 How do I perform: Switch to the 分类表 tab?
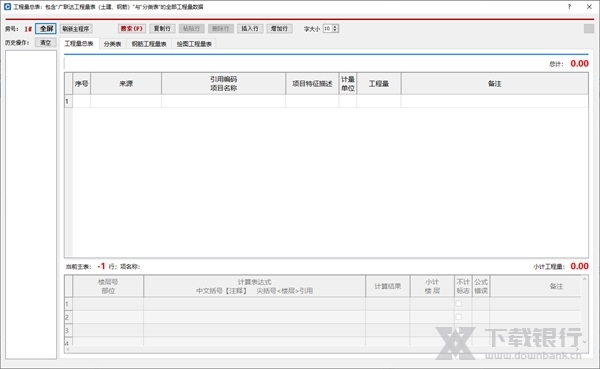tap(112, 44)
